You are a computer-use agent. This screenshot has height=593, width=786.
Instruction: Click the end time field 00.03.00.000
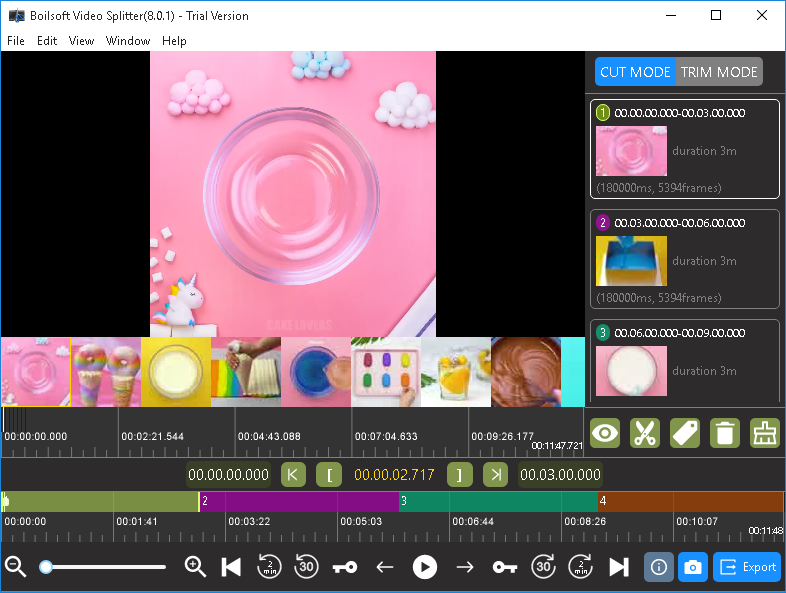(x=560, y=475)
